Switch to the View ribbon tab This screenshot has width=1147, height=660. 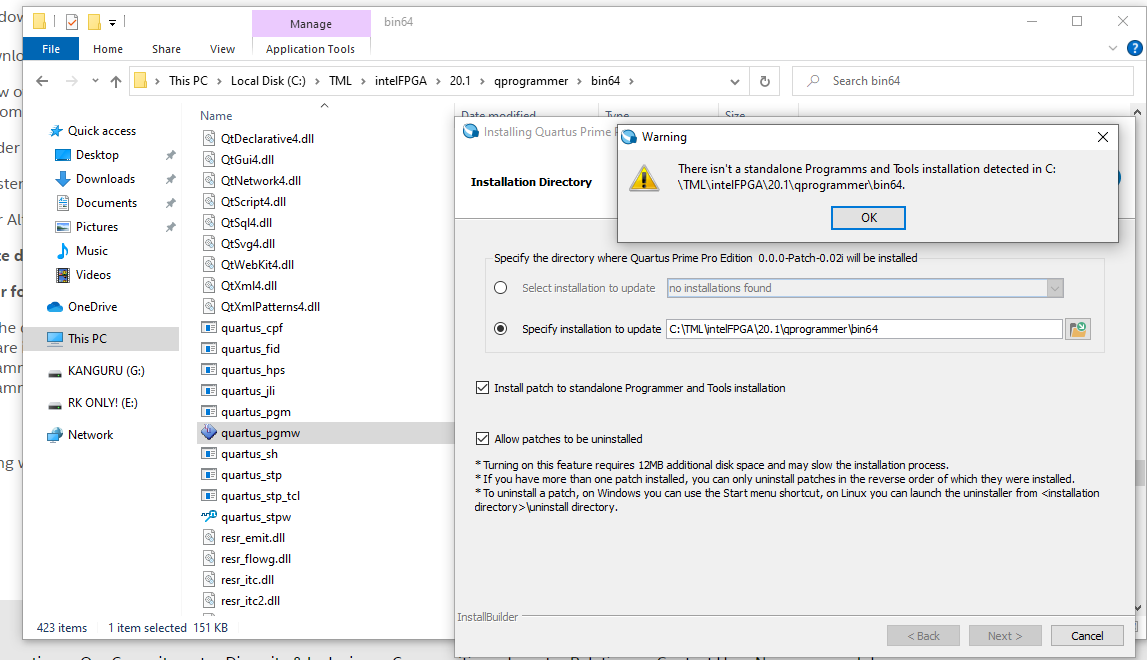pyautogui.click(x=222, y=49)
